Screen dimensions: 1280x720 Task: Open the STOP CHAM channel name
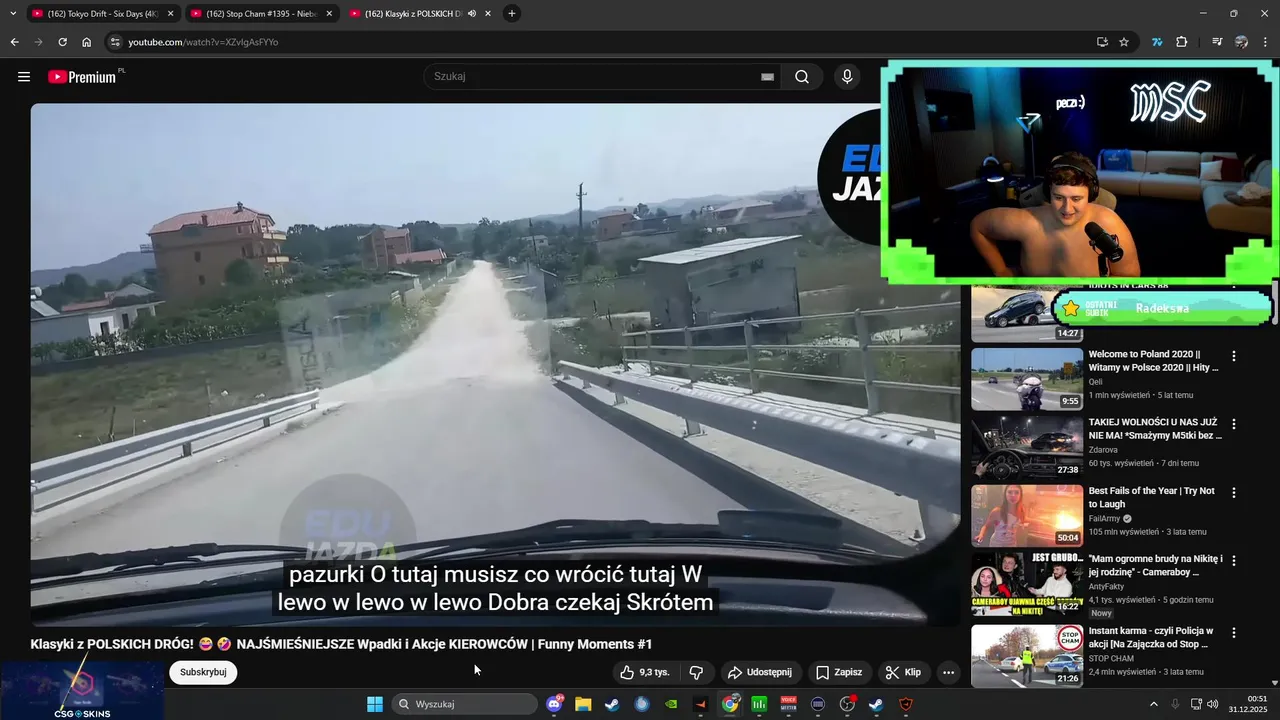pos(1111,659)
